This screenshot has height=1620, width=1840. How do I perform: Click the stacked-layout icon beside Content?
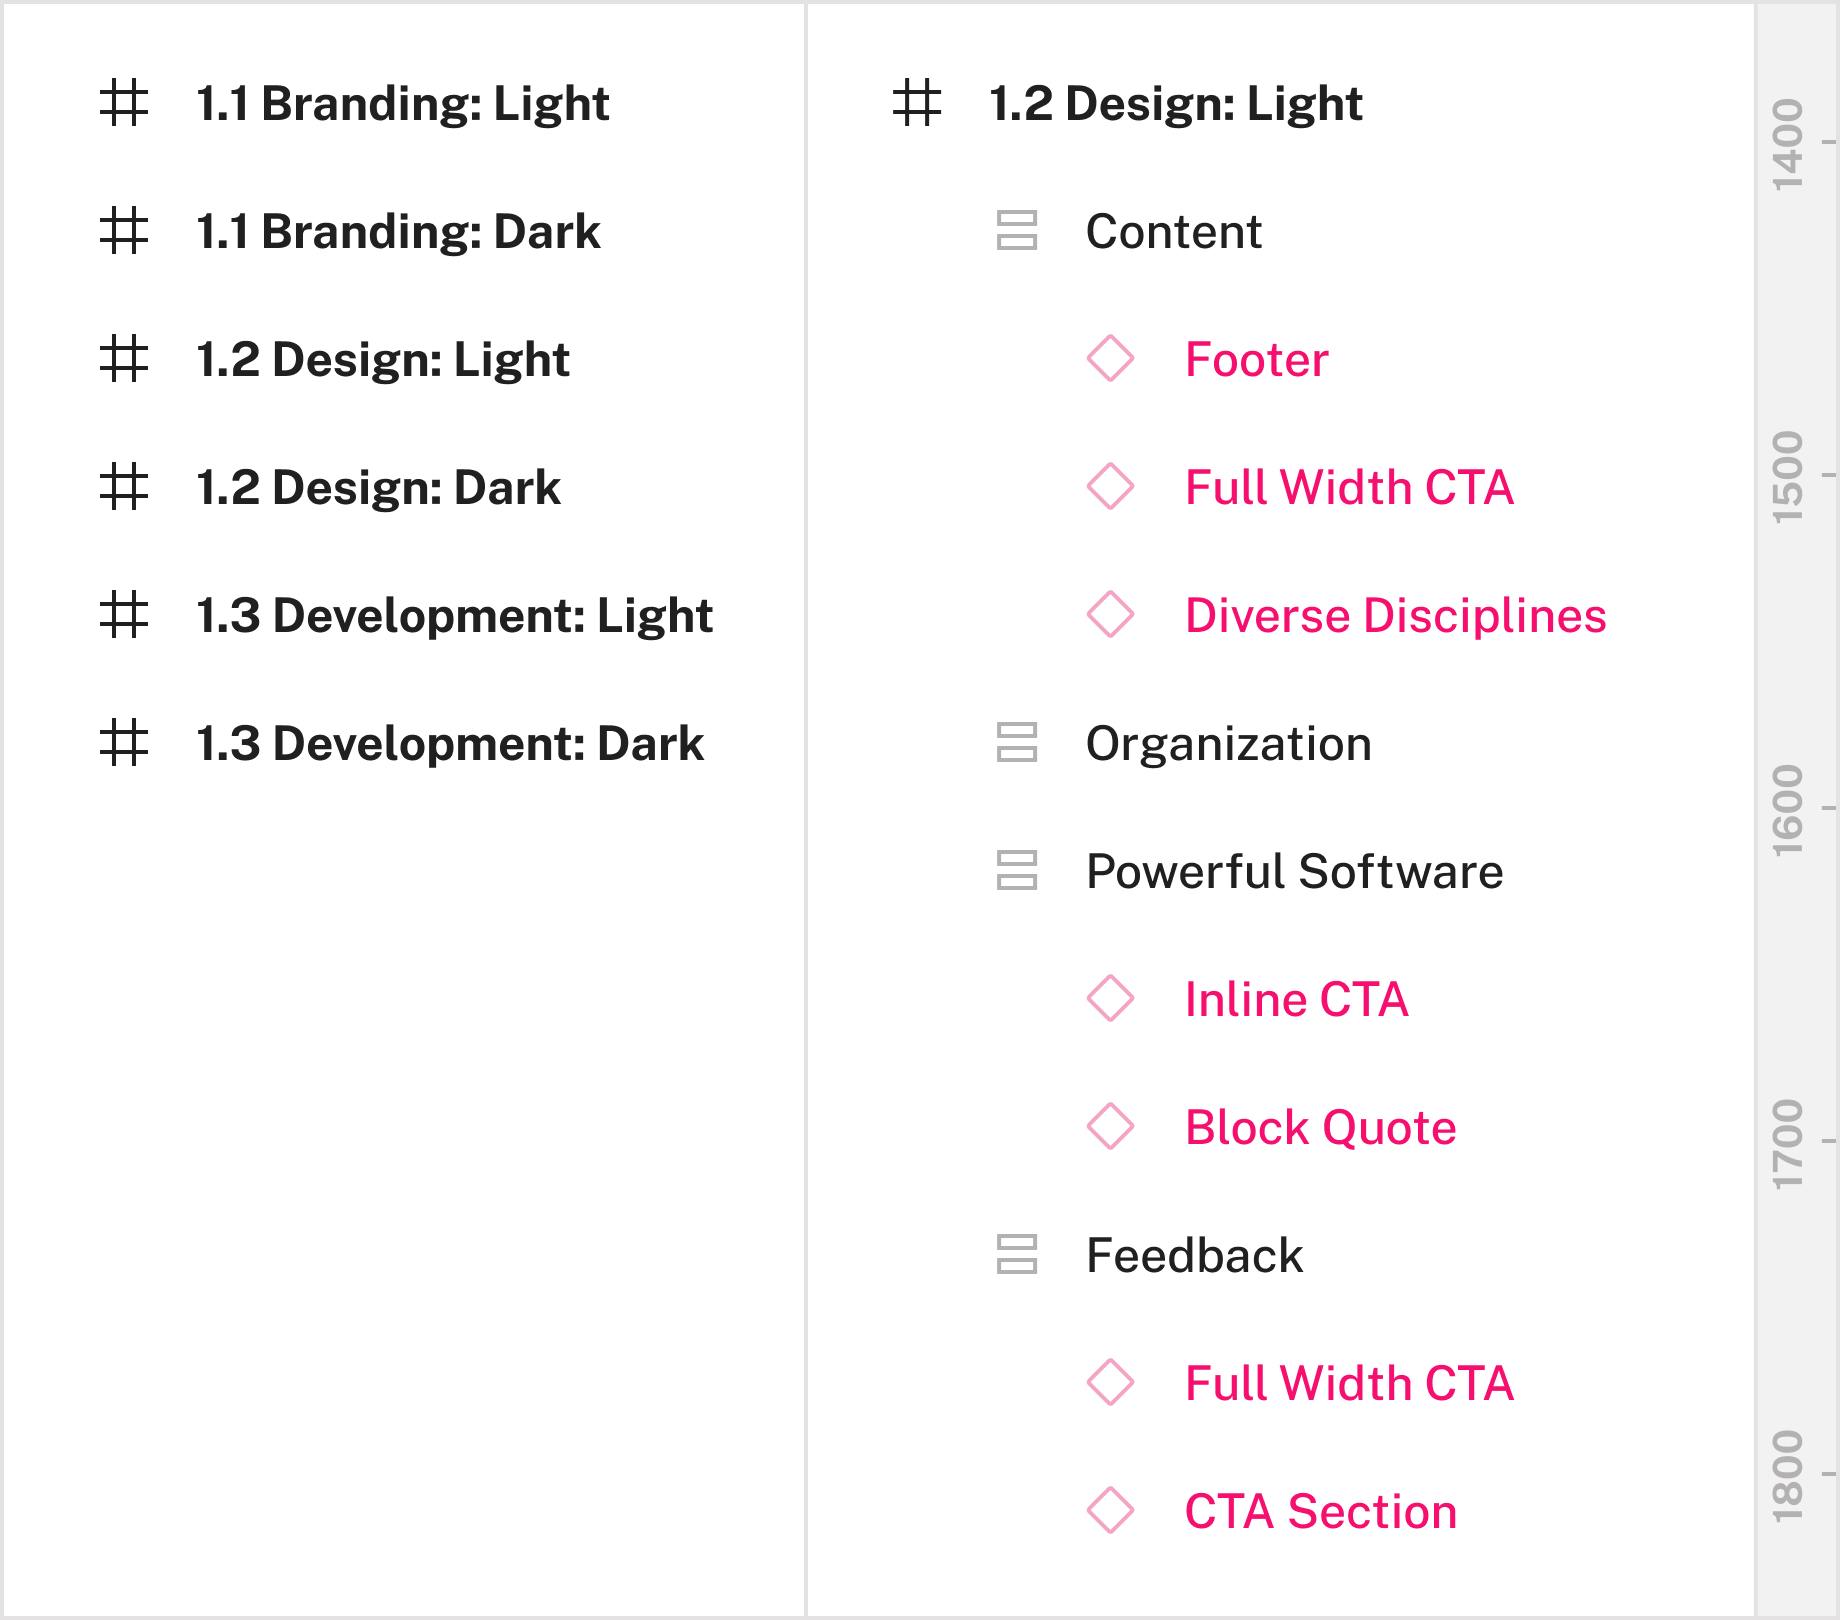pyautogui.click(x=1016, y=231)
